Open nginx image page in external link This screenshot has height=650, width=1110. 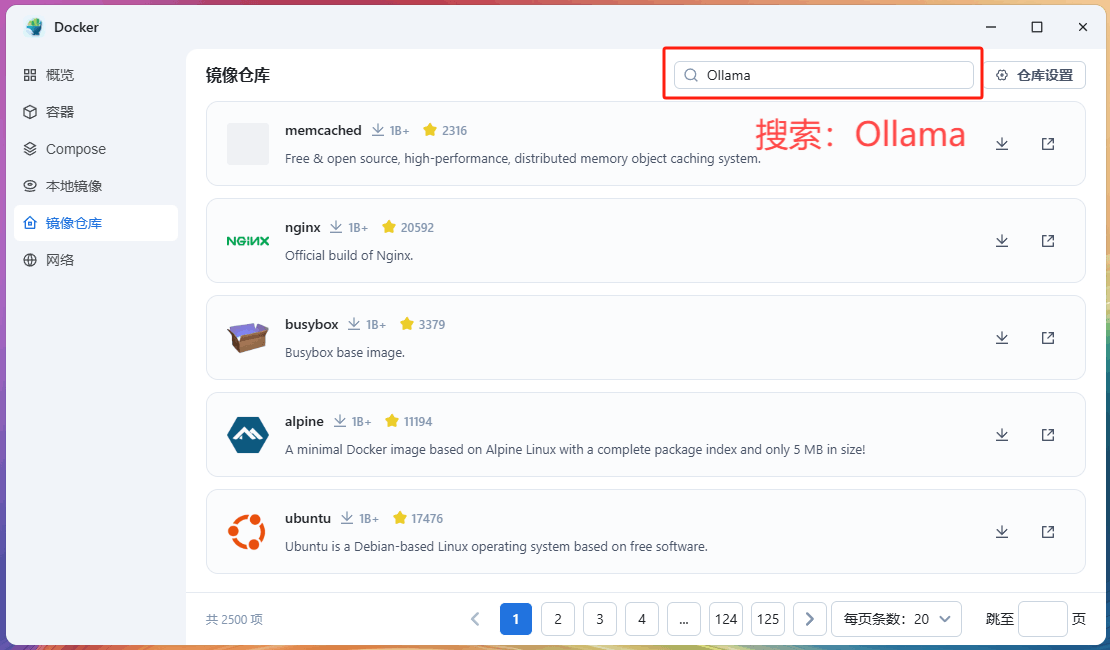(x=1048, y=241)
